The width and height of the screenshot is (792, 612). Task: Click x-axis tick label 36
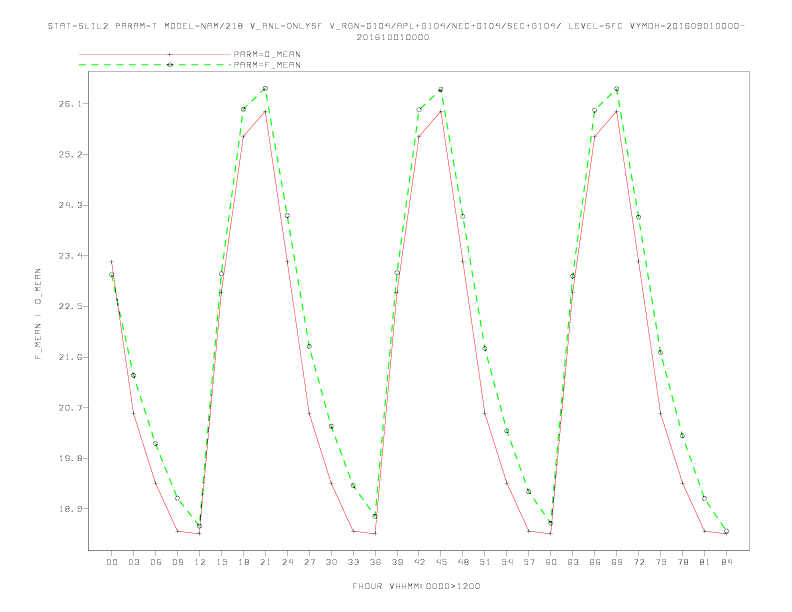[x=375, y=562]
